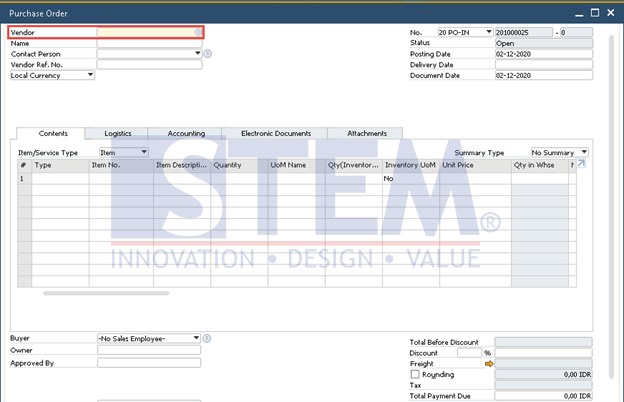Viewport: 624px width, 402px height.
Task: Click the Rounding amount field 0,00 IDR
Action: point(543,374)
